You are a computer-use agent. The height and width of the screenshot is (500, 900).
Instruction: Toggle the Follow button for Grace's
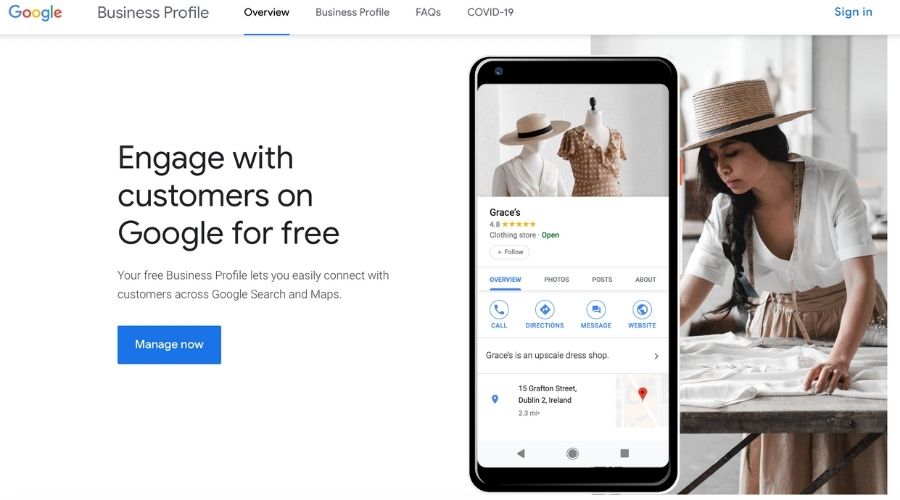click(x=510, y=252)
